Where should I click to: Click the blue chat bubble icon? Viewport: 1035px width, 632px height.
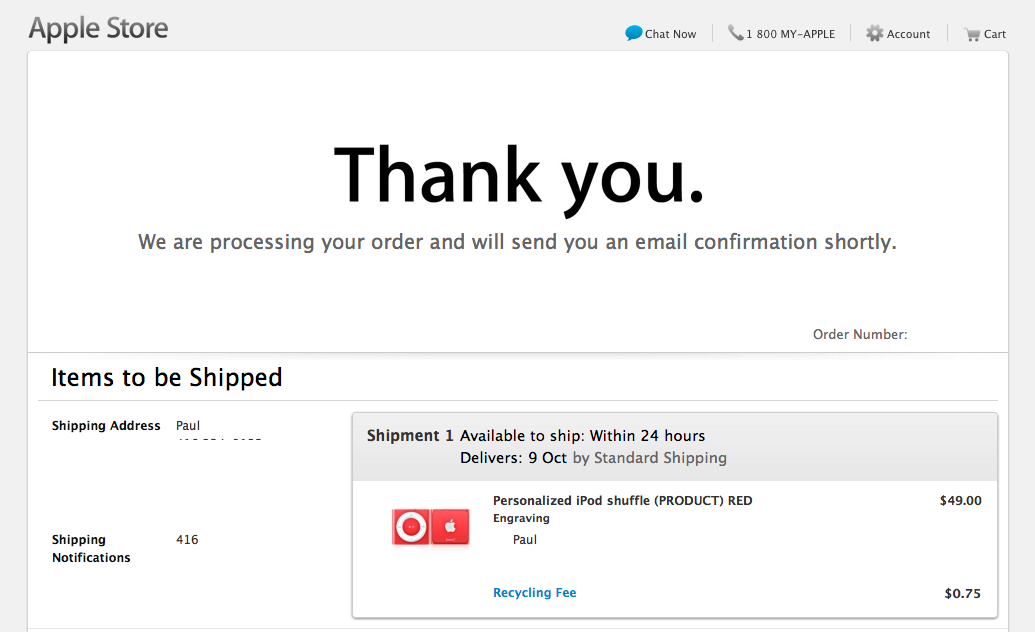pyautogui.click(x=634, y=33)
